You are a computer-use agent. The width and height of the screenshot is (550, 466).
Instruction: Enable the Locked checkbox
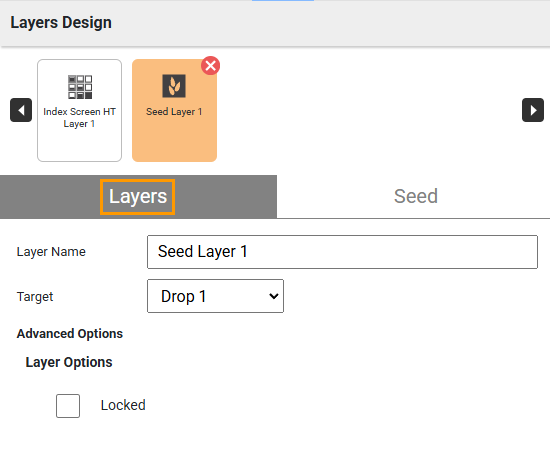pos(68,406)
